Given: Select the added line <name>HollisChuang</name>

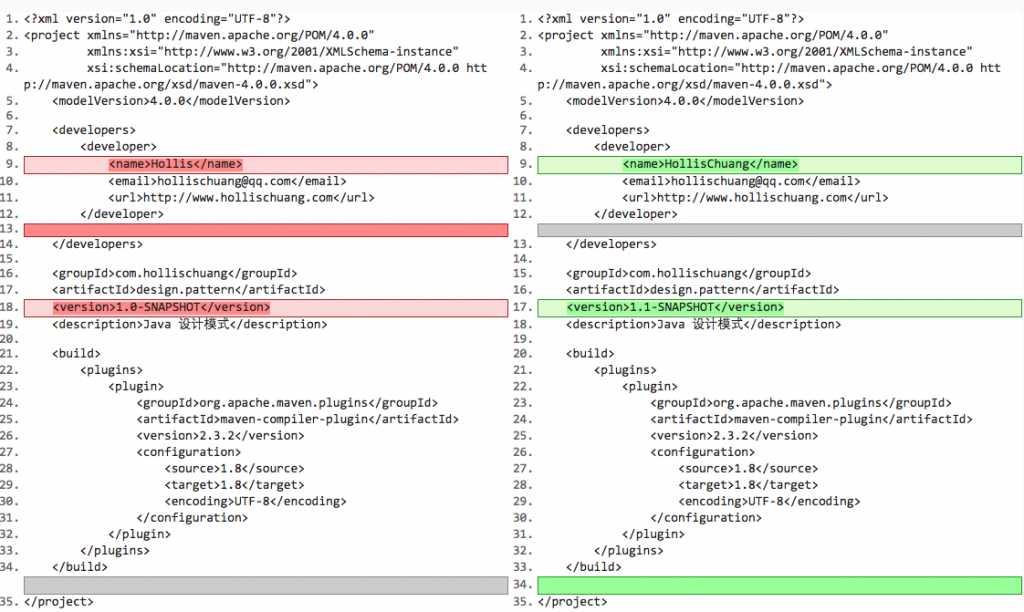Looking at the screenshot, I should tap(779, 165).
